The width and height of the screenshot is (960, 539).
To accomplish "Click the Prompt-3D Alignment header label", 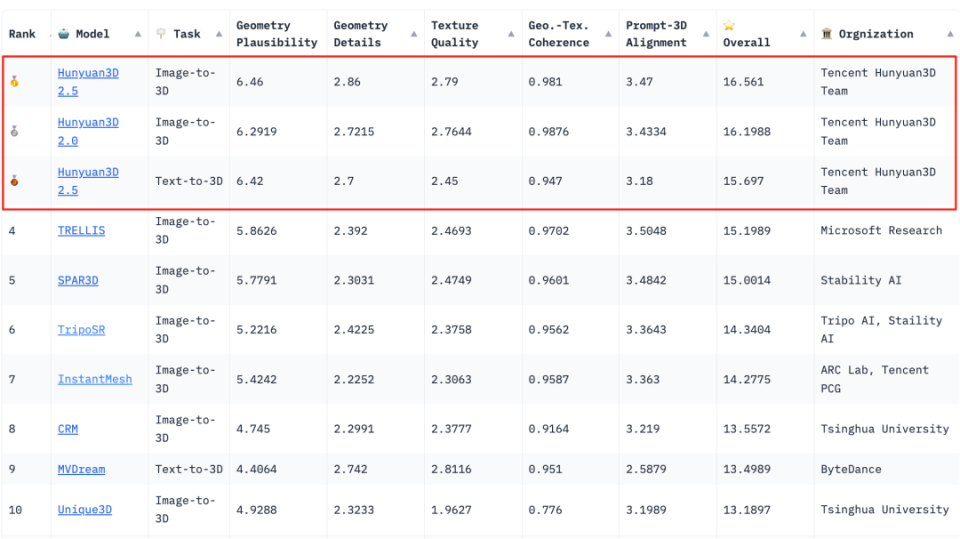I will [x=656, y=34].
